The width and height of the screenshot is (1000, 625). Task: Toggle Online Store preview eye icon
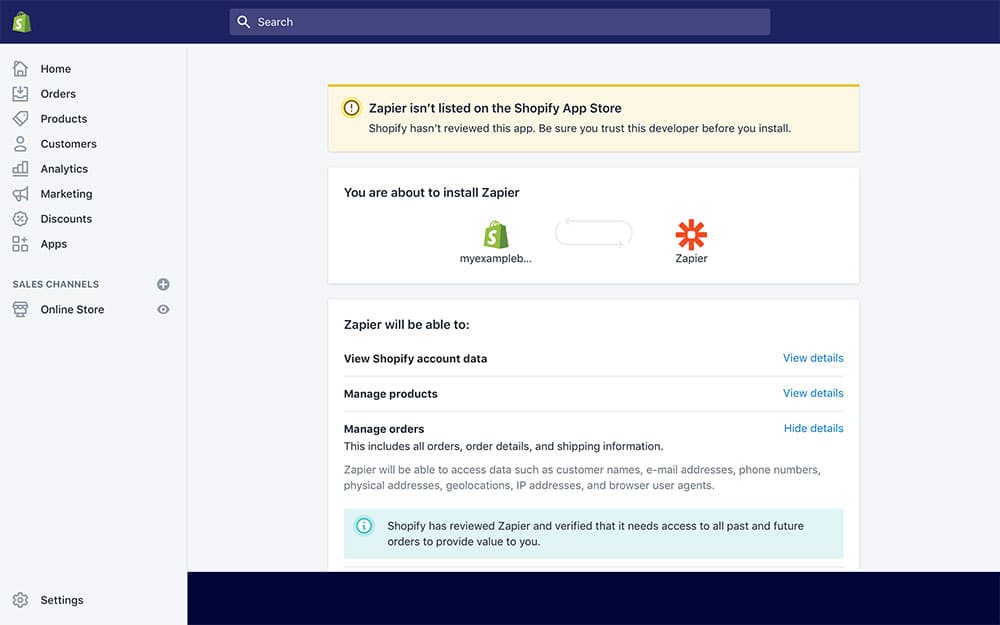tap(163, 310)
